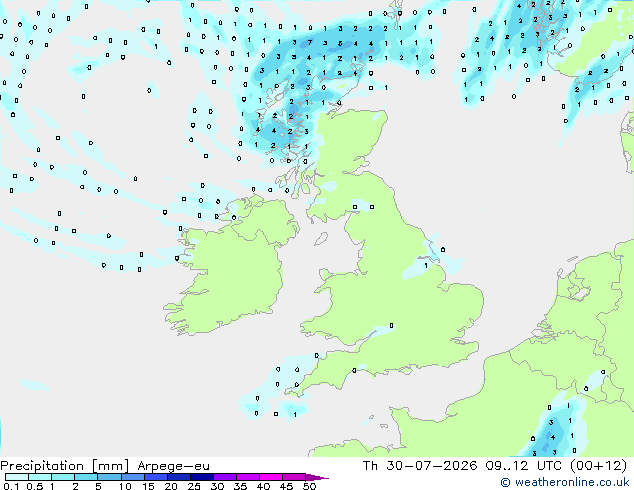The height and width of the screenshot is (490, 634).
Task: Click the 'Precipitation [mm]' title text
Action: tap(65, 466)
